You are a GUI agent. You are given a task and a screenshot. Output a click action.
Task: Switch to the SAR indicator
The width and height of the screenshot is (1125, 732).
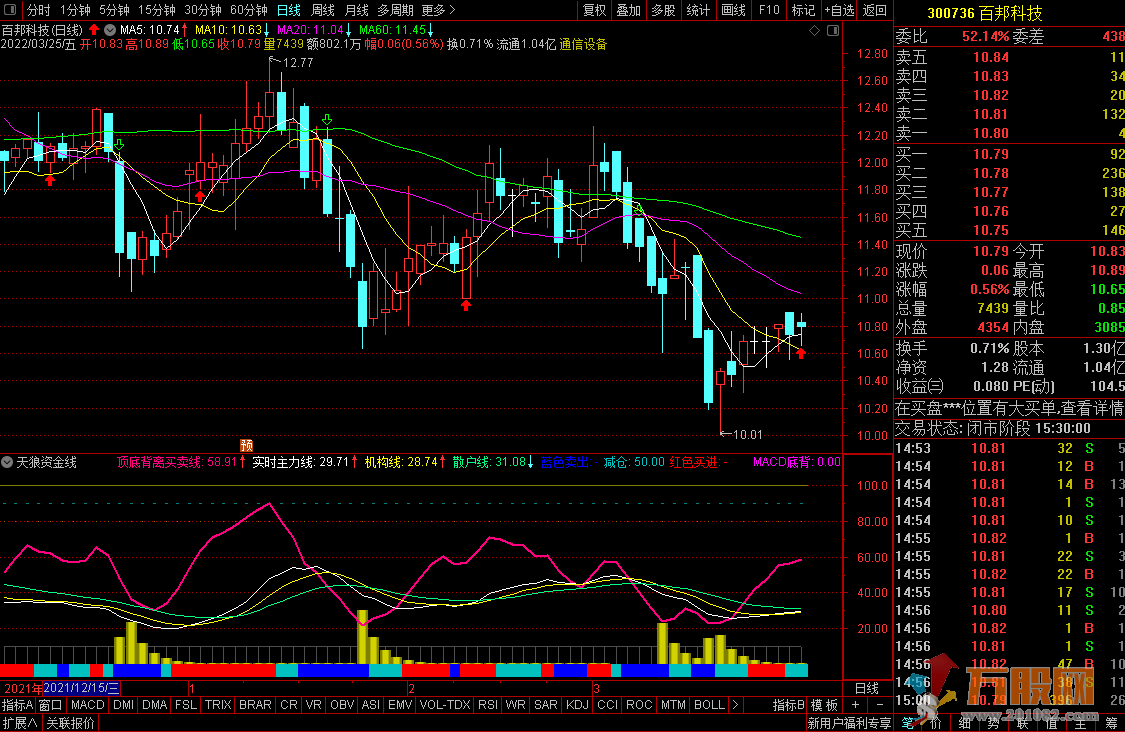point(546,705)
